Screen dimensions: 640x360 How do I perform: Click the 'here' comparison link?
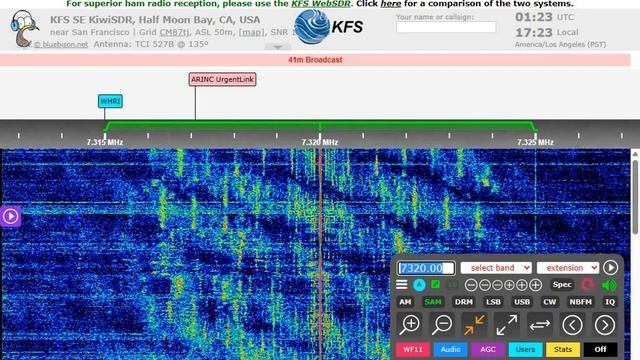click(x=391, y=4)
